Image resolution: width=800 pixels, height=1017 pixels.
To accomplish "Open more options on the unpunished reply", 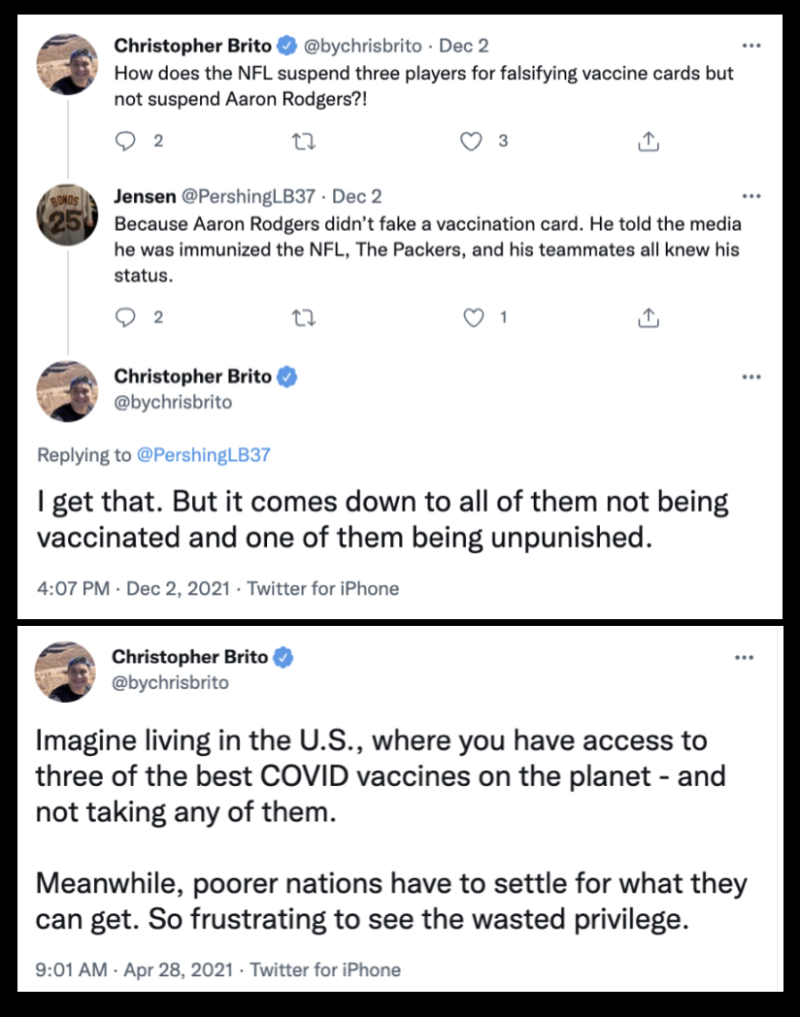I will 752,377.
